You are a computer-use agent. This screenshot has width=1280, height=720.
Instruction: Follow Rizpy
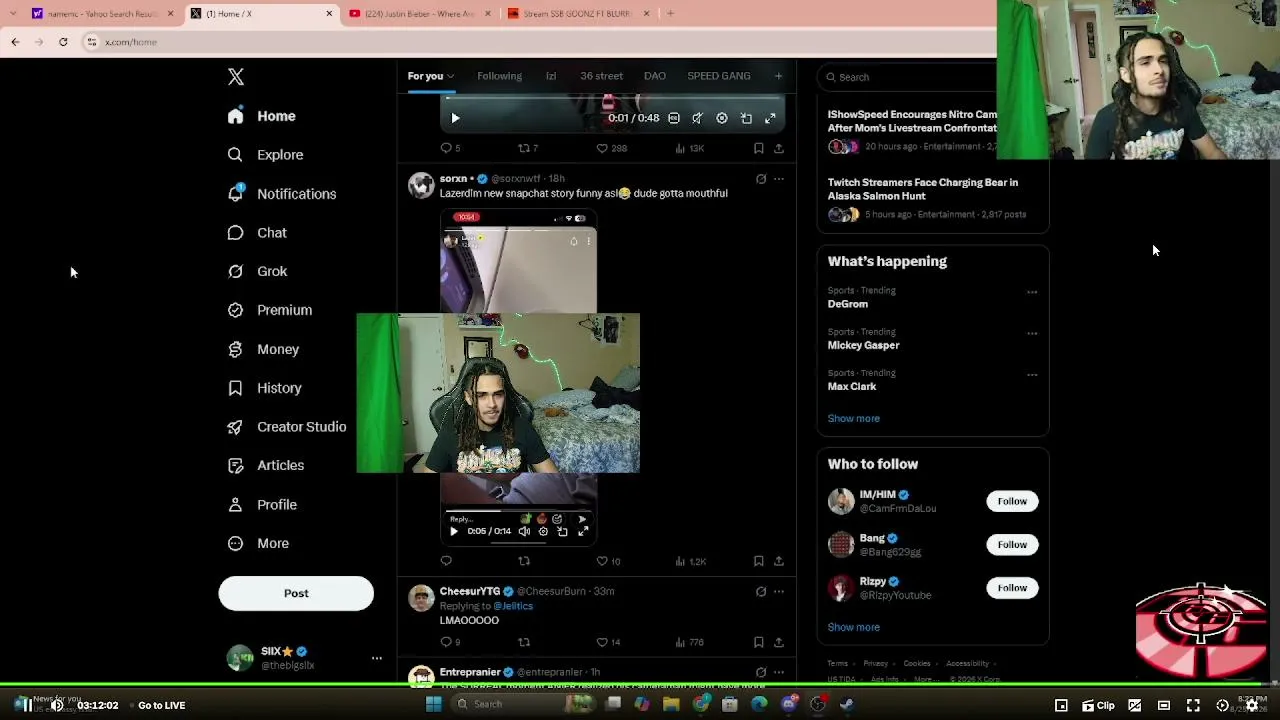1012,588
